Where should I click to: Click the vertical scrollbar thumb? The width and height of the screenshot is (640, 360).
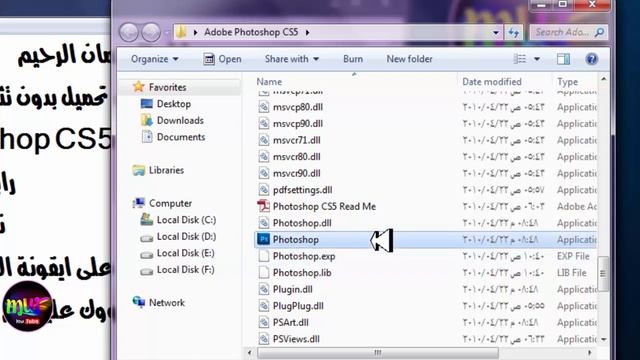point(604,273)
